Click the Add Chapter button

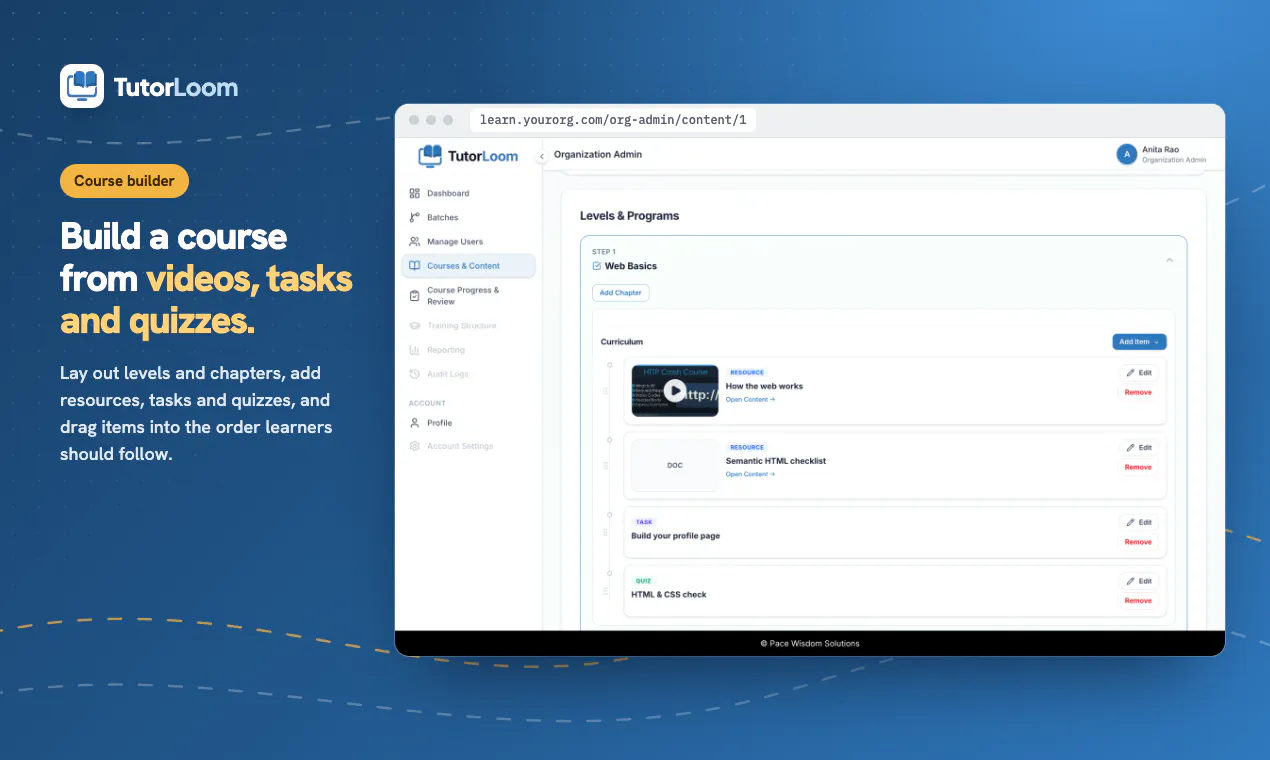pyautogui.click(x=620, y=293)
